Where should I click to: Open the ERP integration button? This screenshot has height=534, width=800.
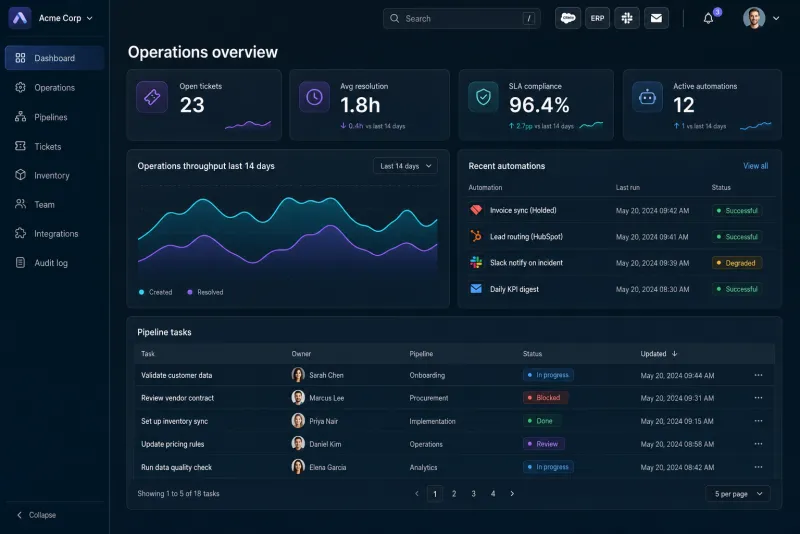coord(597,18)
